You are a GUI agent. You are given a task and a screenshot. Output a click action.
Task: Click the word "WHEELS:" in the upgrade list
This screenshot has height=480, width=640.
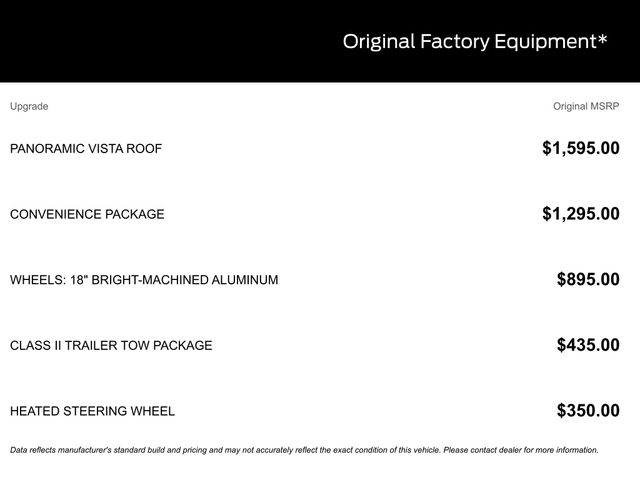(x=35, y=280)
